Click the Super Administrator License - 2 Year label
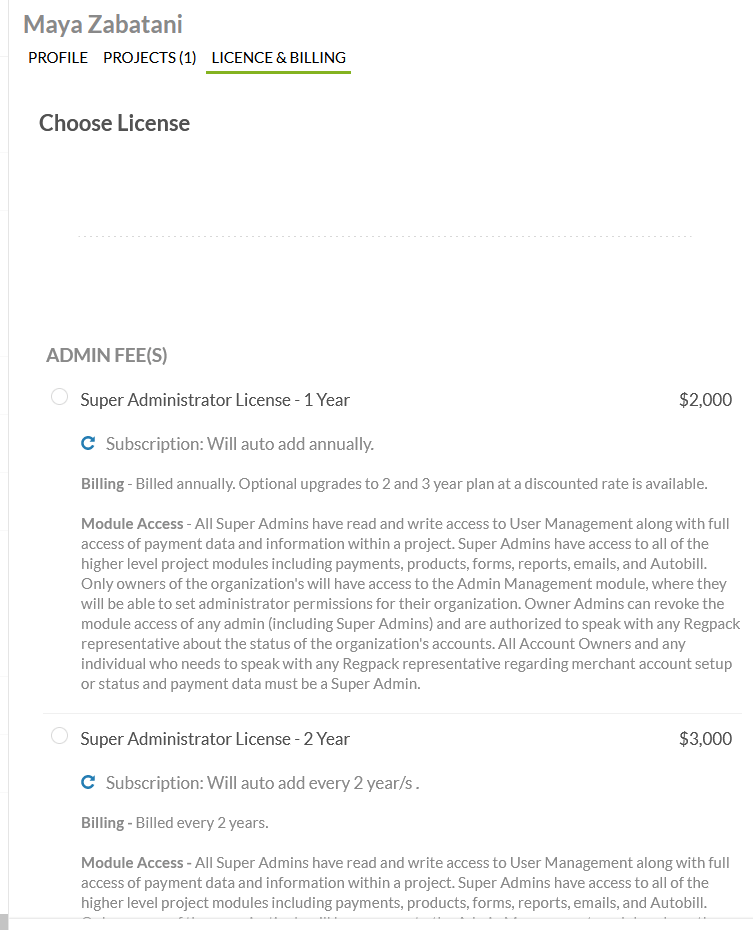The width and height of the screenshot is (753, 930). pos(215,739)
